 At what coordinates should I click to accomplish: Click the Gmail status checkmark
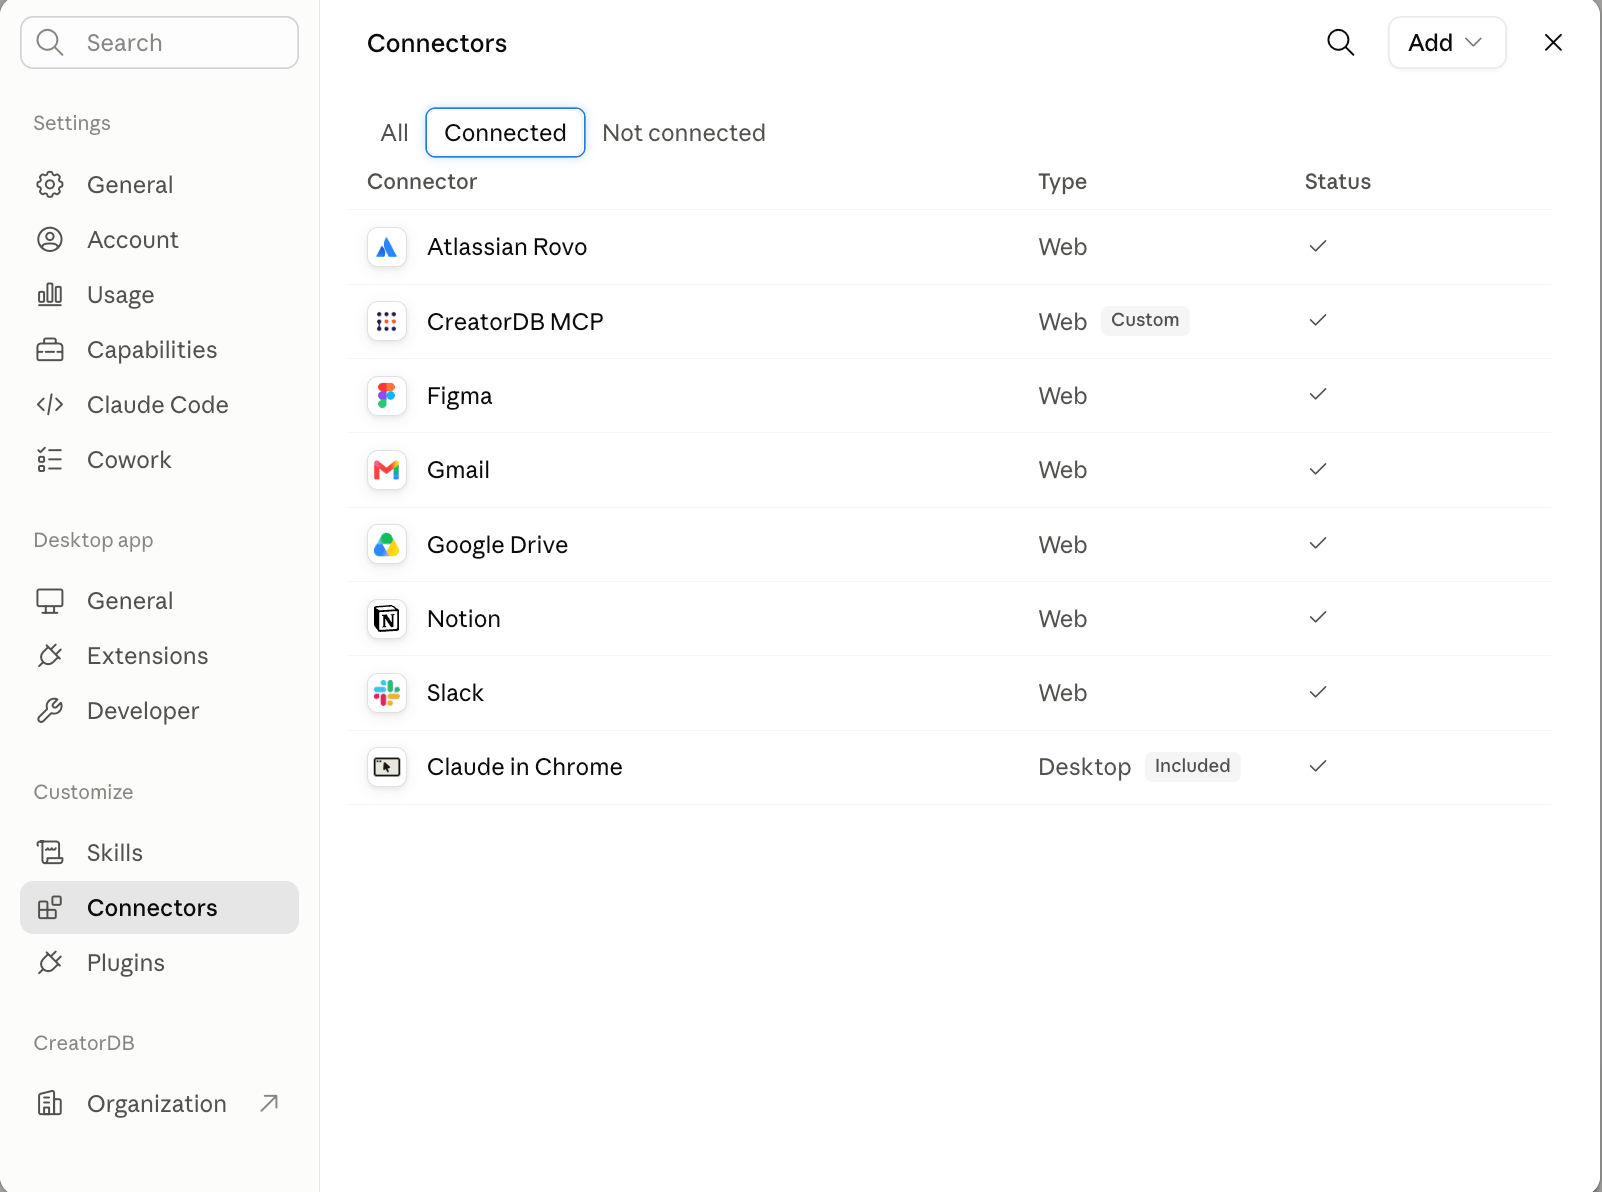tap(1318, 469)
